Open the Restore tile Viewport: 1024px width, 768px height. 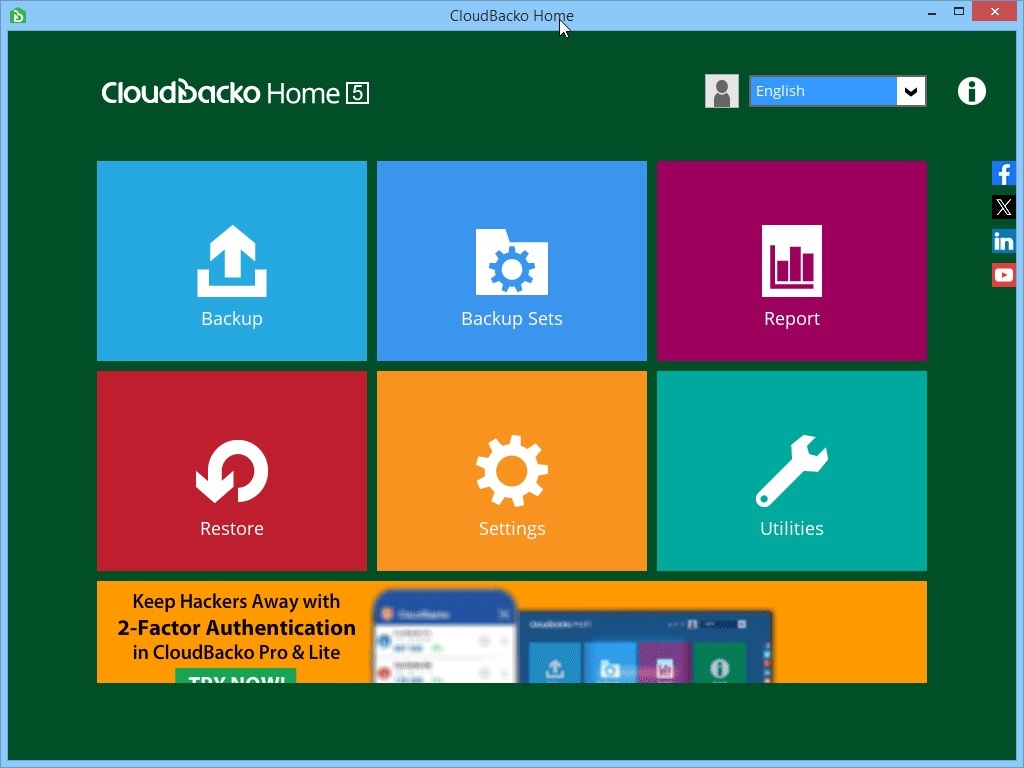click(232, 471)
